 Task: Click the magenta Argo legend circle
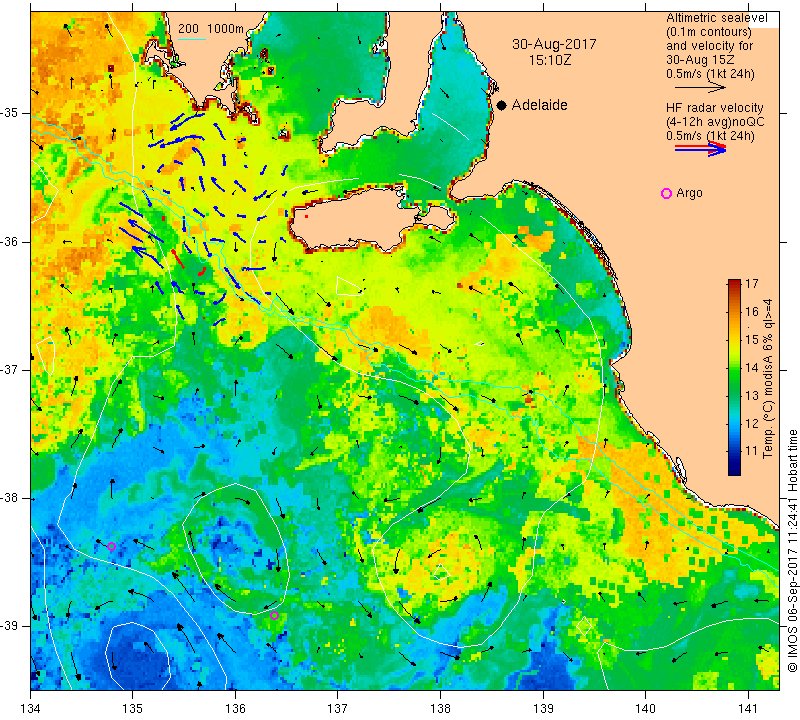[x=666, y=193]
